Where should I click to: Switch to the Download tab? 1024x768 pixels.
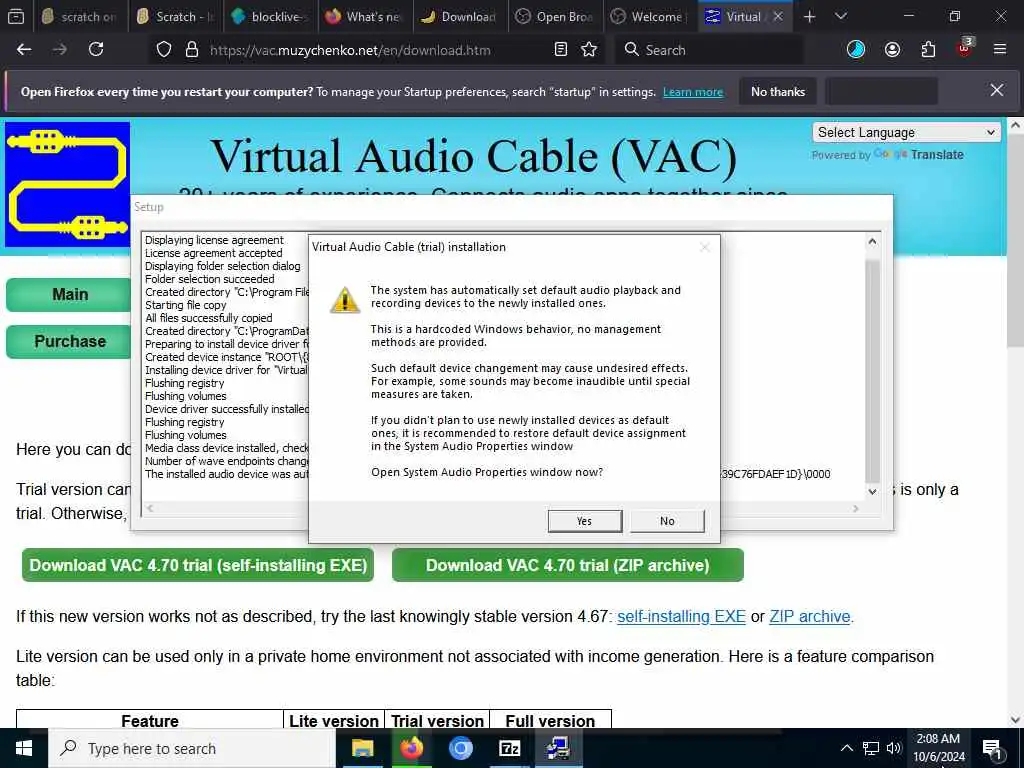coord(460,17)
